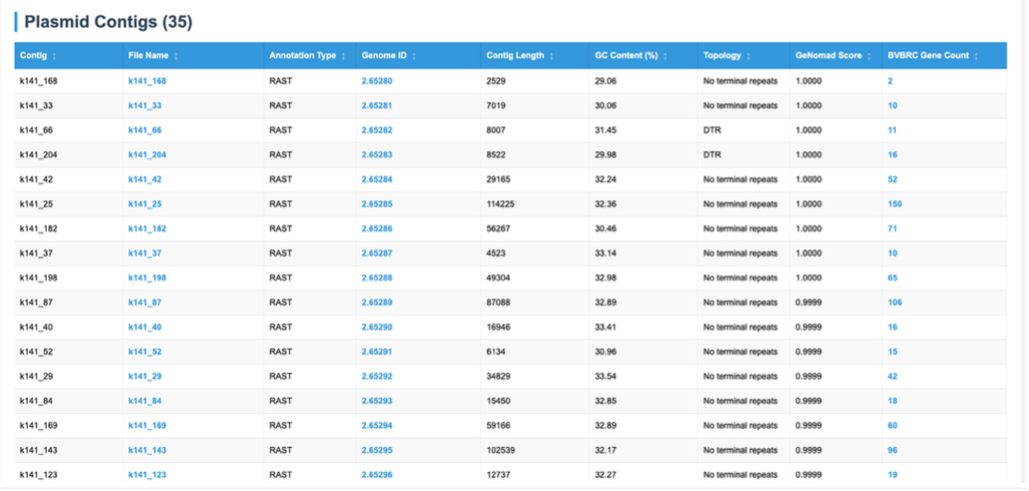Open genome ID 2.65285 link
The image size is (1029, 491).
pyautogui.click(x=377, y=204)
